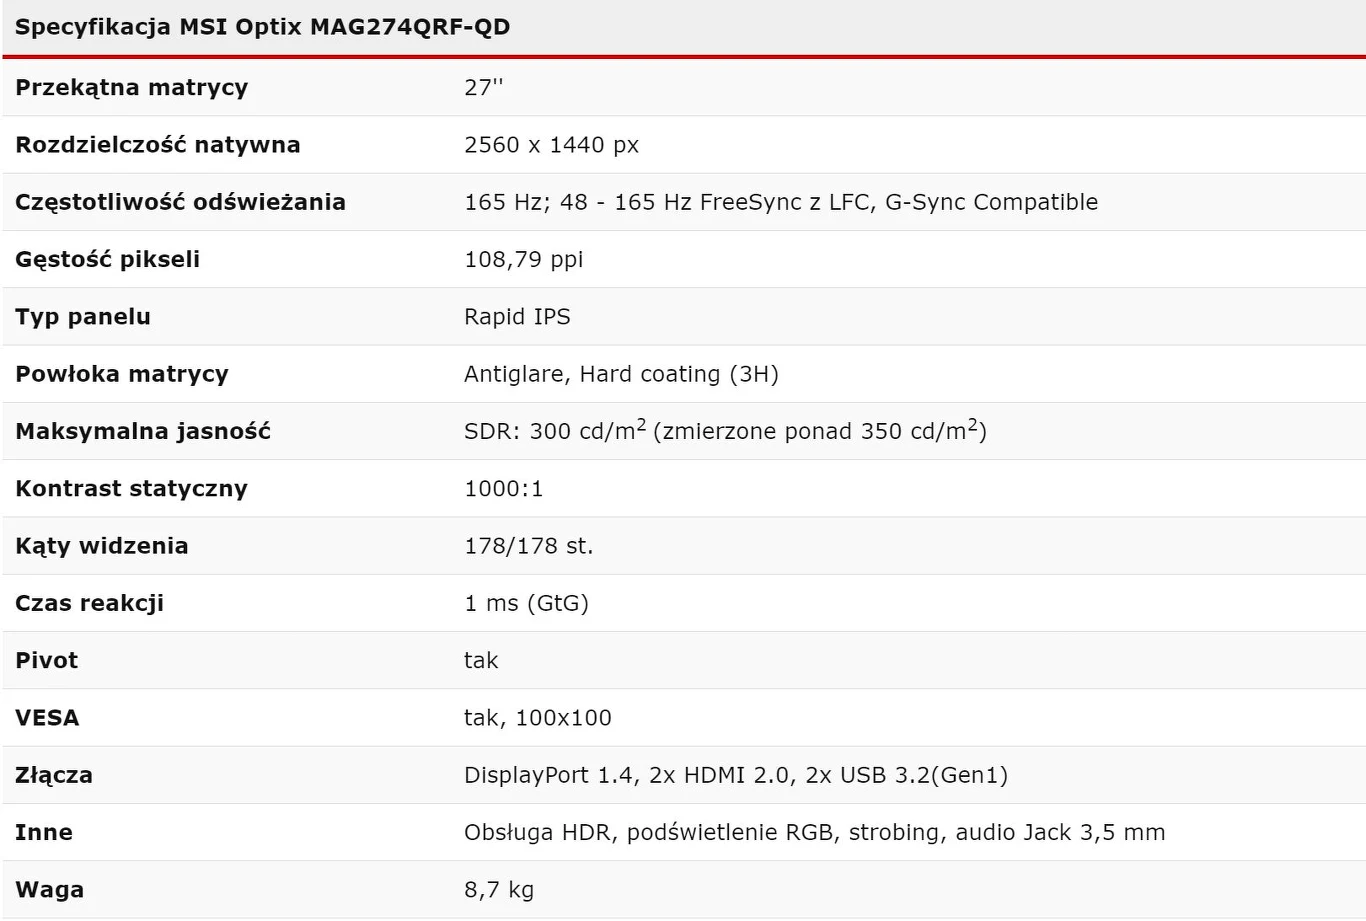Select the 'Rozdzielczość natywna' label
Viewport: 1366px width, 921px height.
pyautogui.click(x=157, y=144)
